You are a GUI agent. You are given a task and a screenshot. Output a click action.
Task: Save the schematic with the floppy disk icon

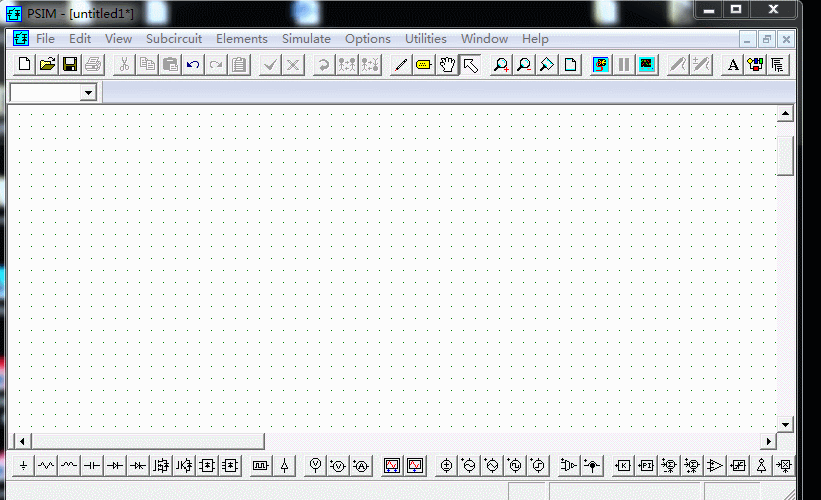[70, 65]
